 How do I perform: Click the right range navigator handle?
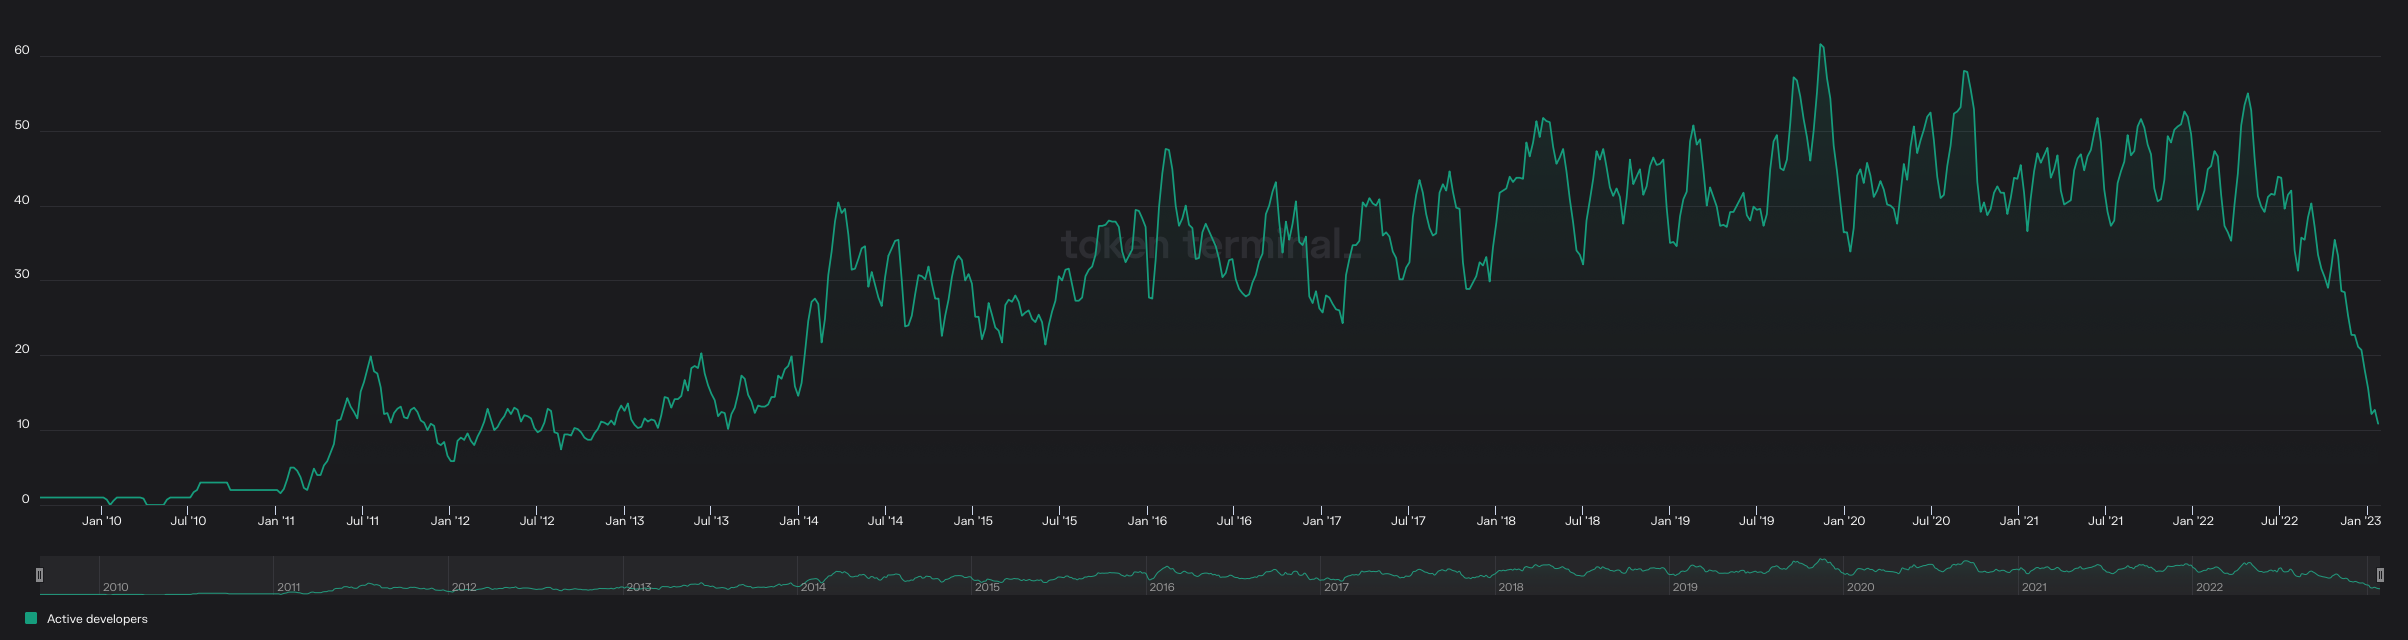click(2380, 575)
